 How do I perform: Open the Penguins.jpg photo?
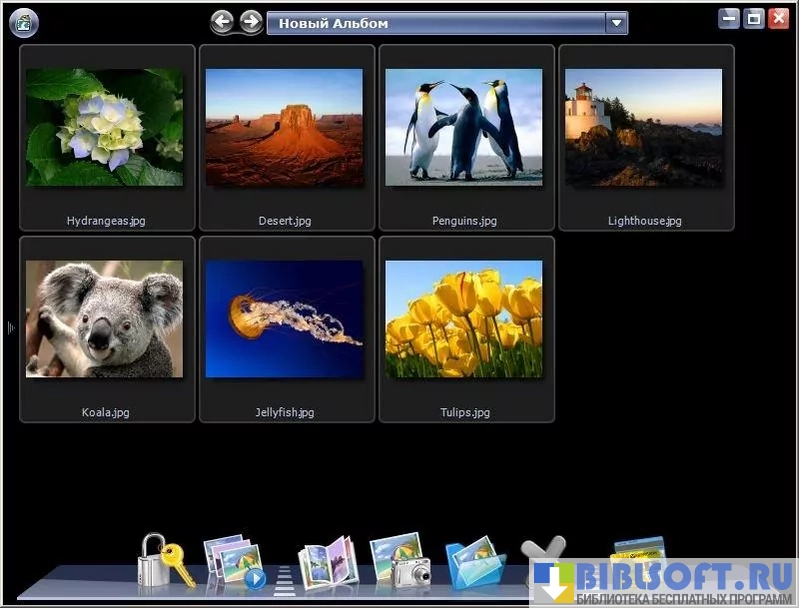pos(464,127)
